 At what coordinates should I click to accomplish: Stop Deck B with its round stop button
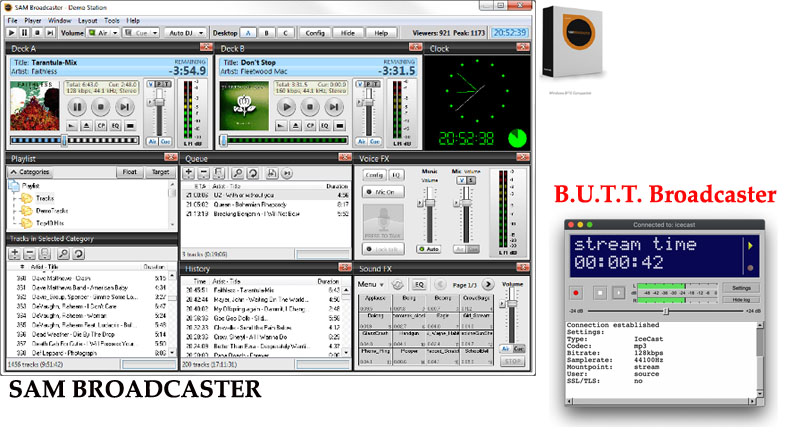(310, 107)
